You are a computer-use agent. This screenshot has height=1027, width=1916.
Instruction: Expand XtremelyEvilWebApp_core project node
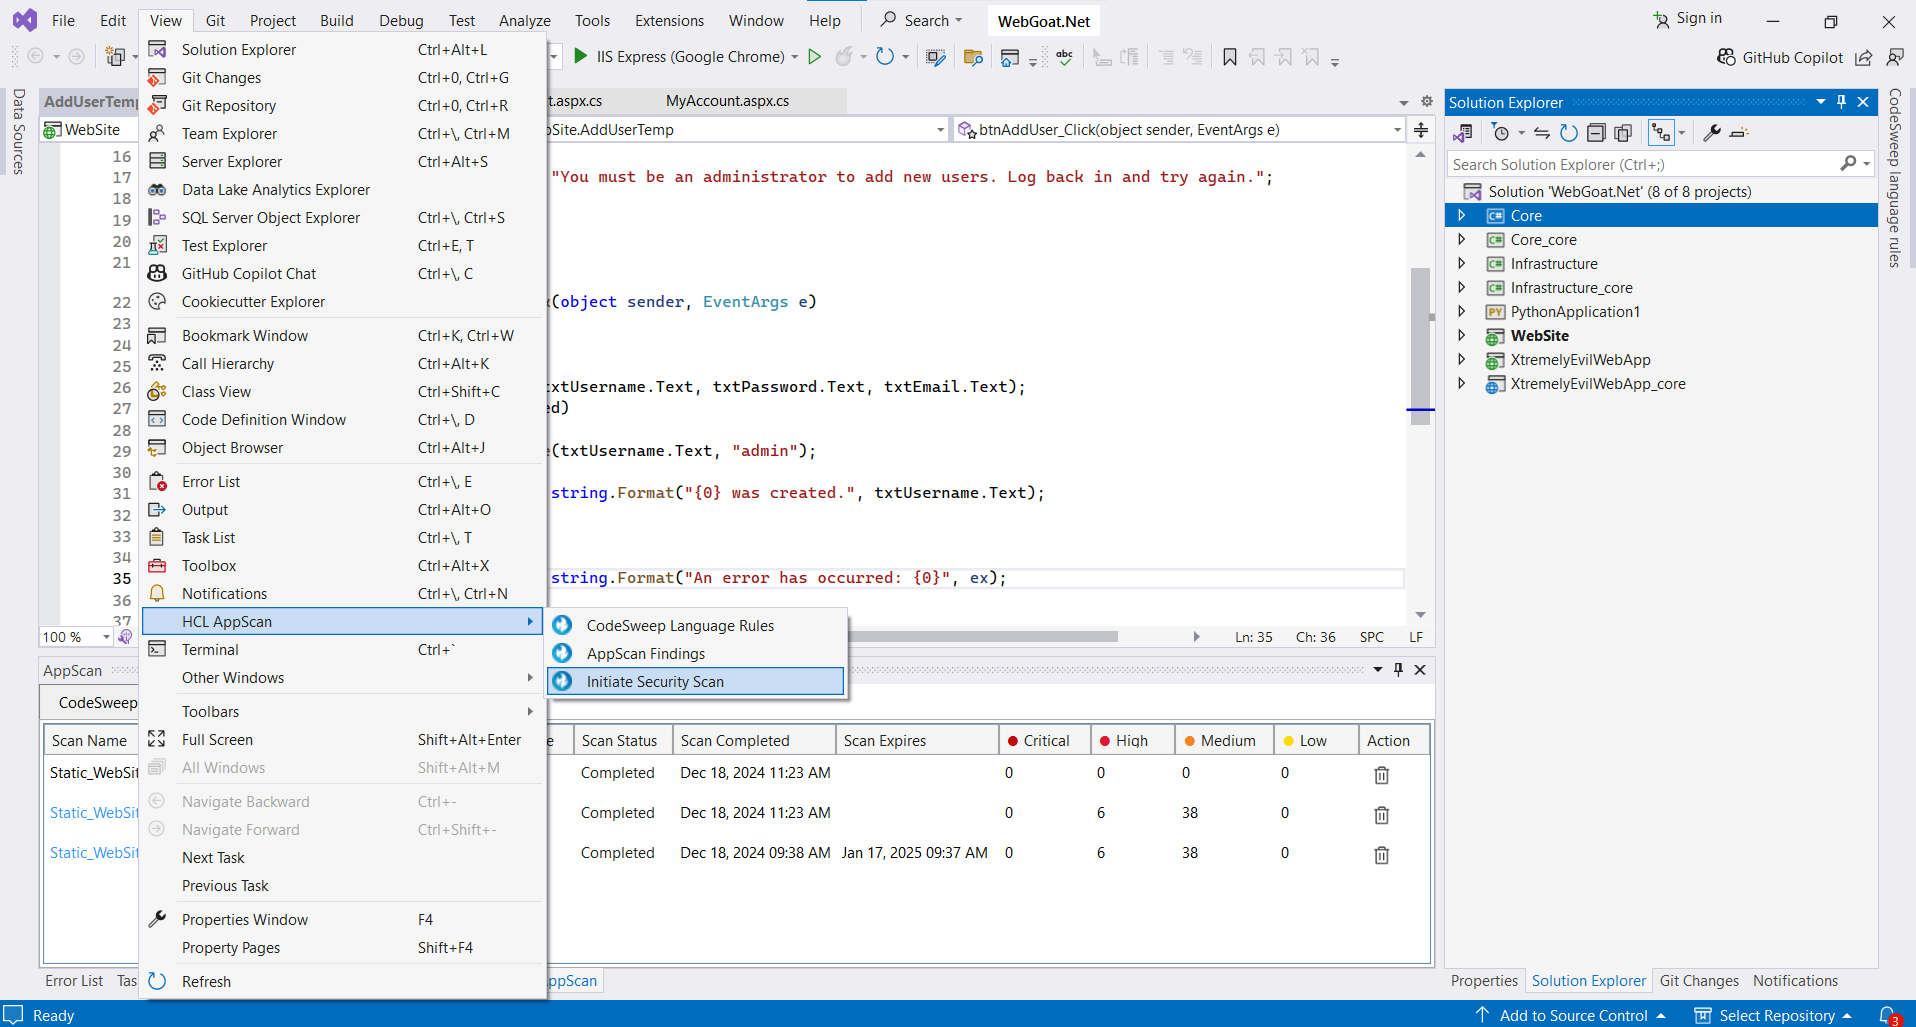tap(1462, 384)
